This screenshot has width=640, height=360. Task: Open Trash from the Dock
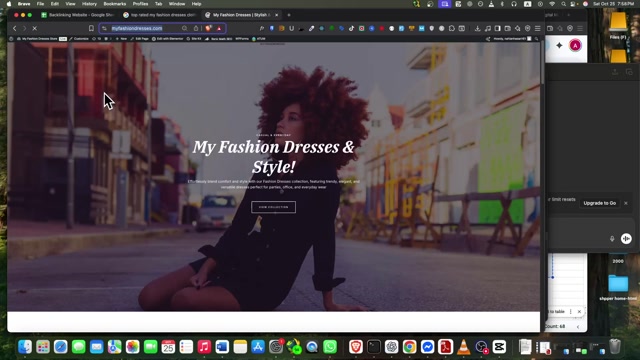[615, 347]
